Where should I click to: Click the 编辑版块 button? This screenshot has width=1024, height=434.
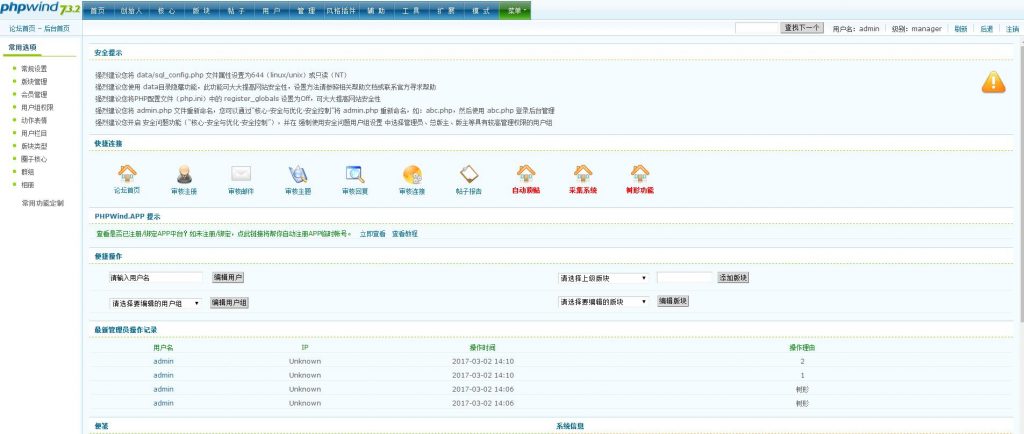coord(673,301)
